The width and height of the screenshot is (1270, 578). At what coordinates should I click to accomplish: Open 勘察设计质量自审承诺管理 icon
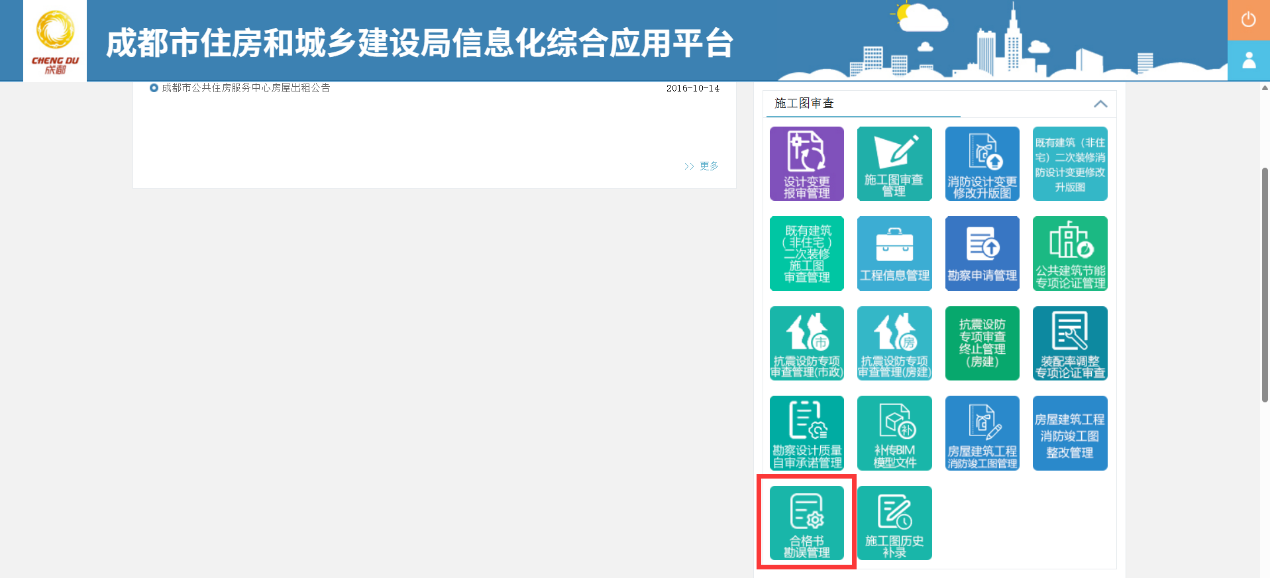(806, 432)
